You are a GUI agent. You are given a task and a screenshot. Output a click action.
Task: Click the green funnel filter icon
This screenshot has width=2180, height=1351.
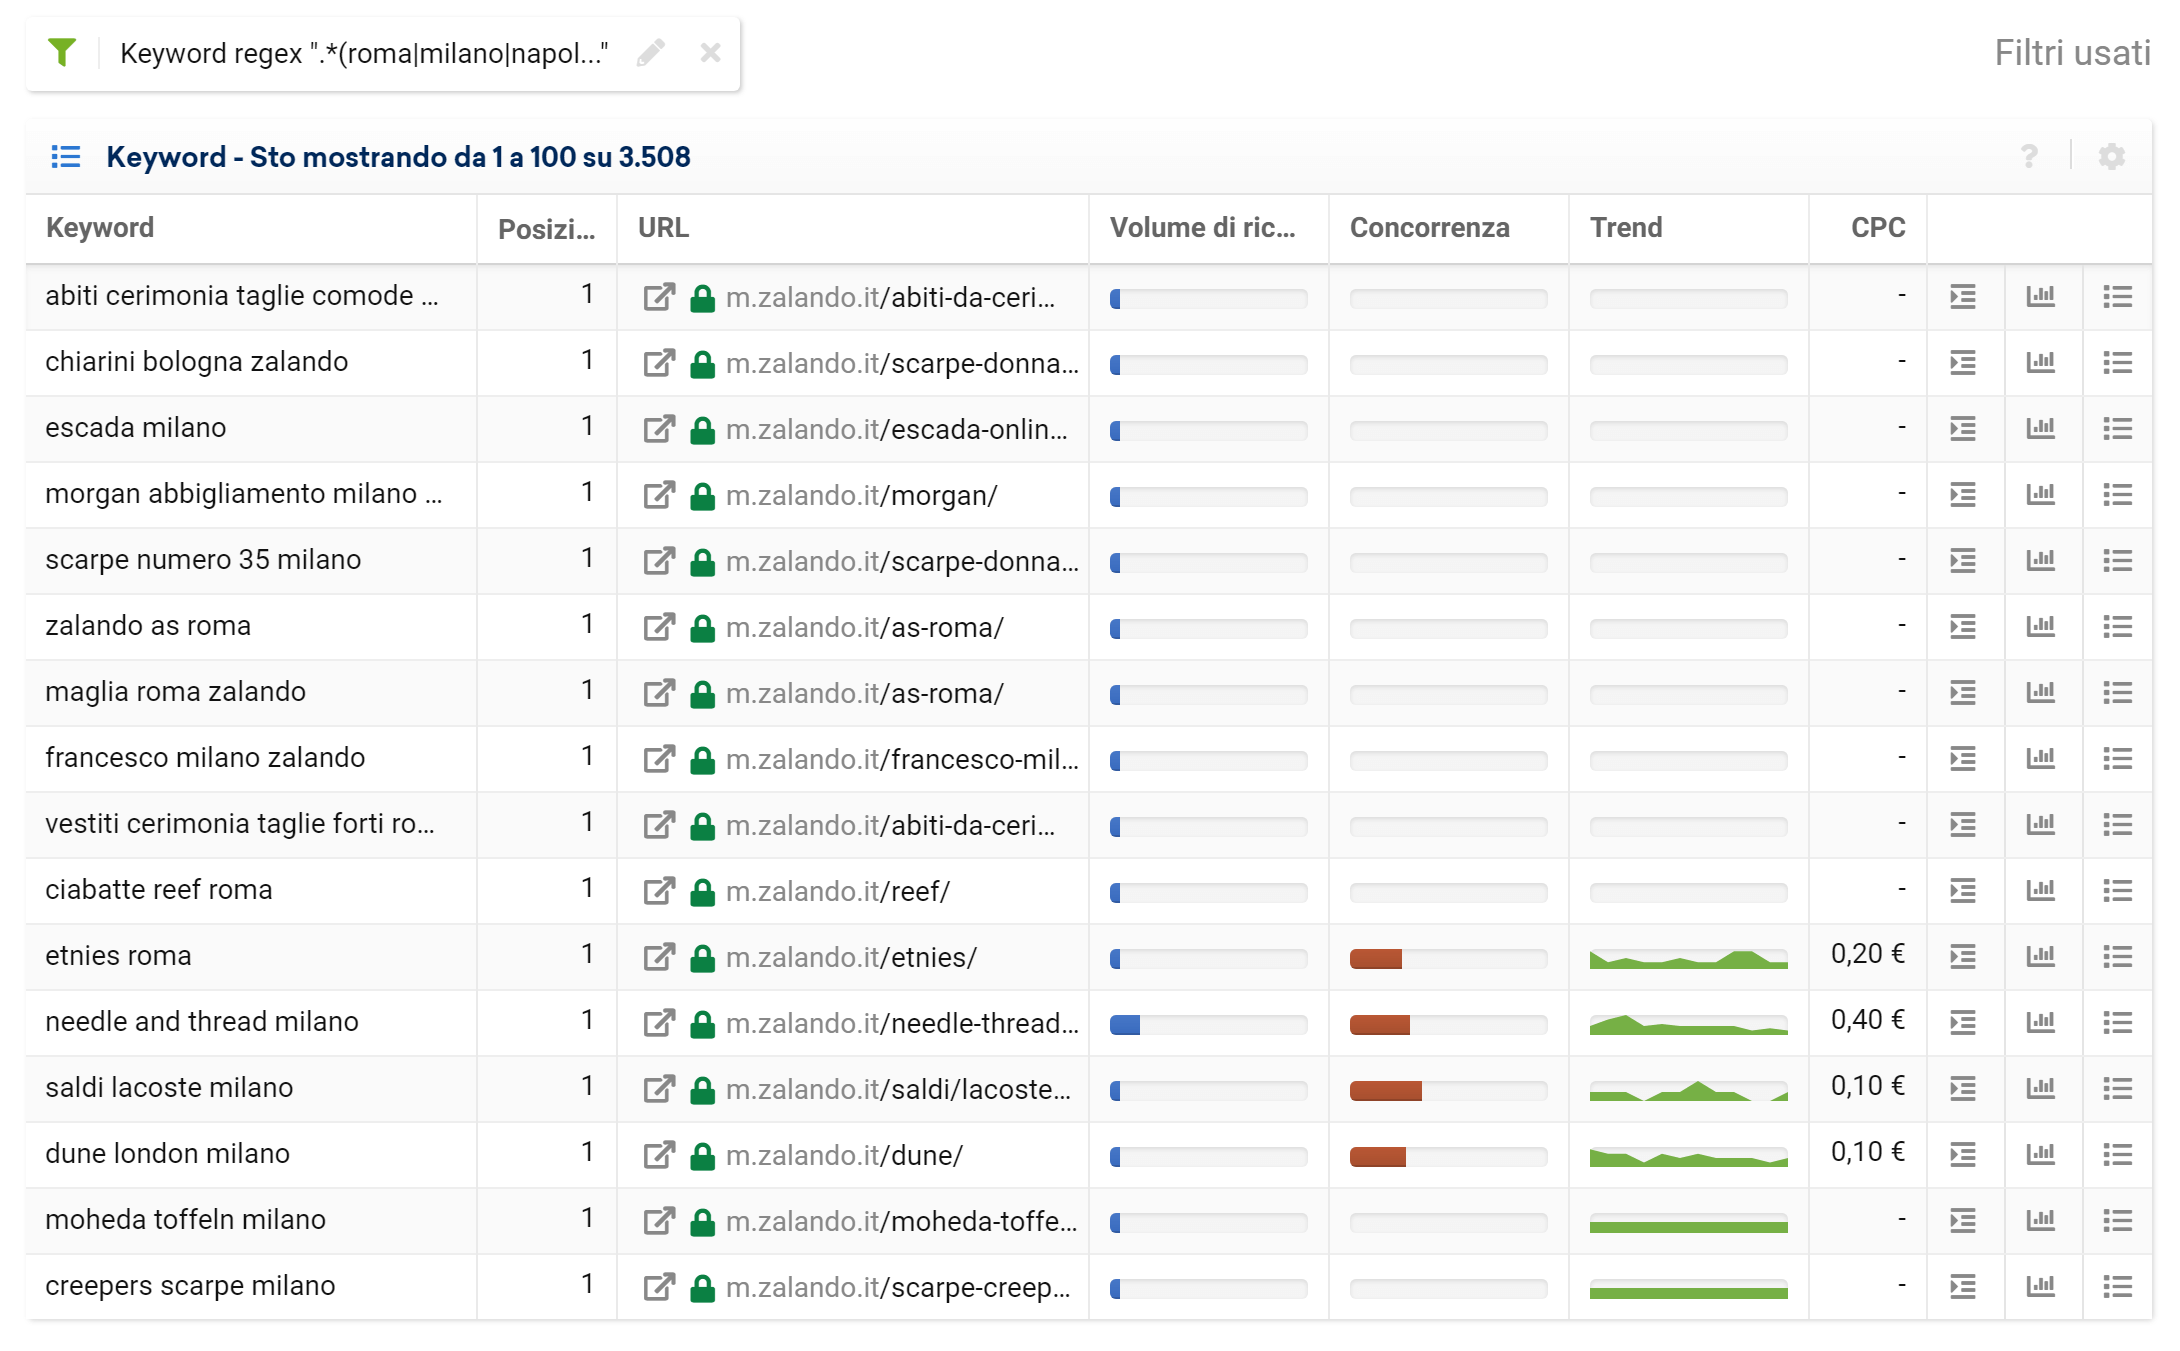[x=62, y=52]
